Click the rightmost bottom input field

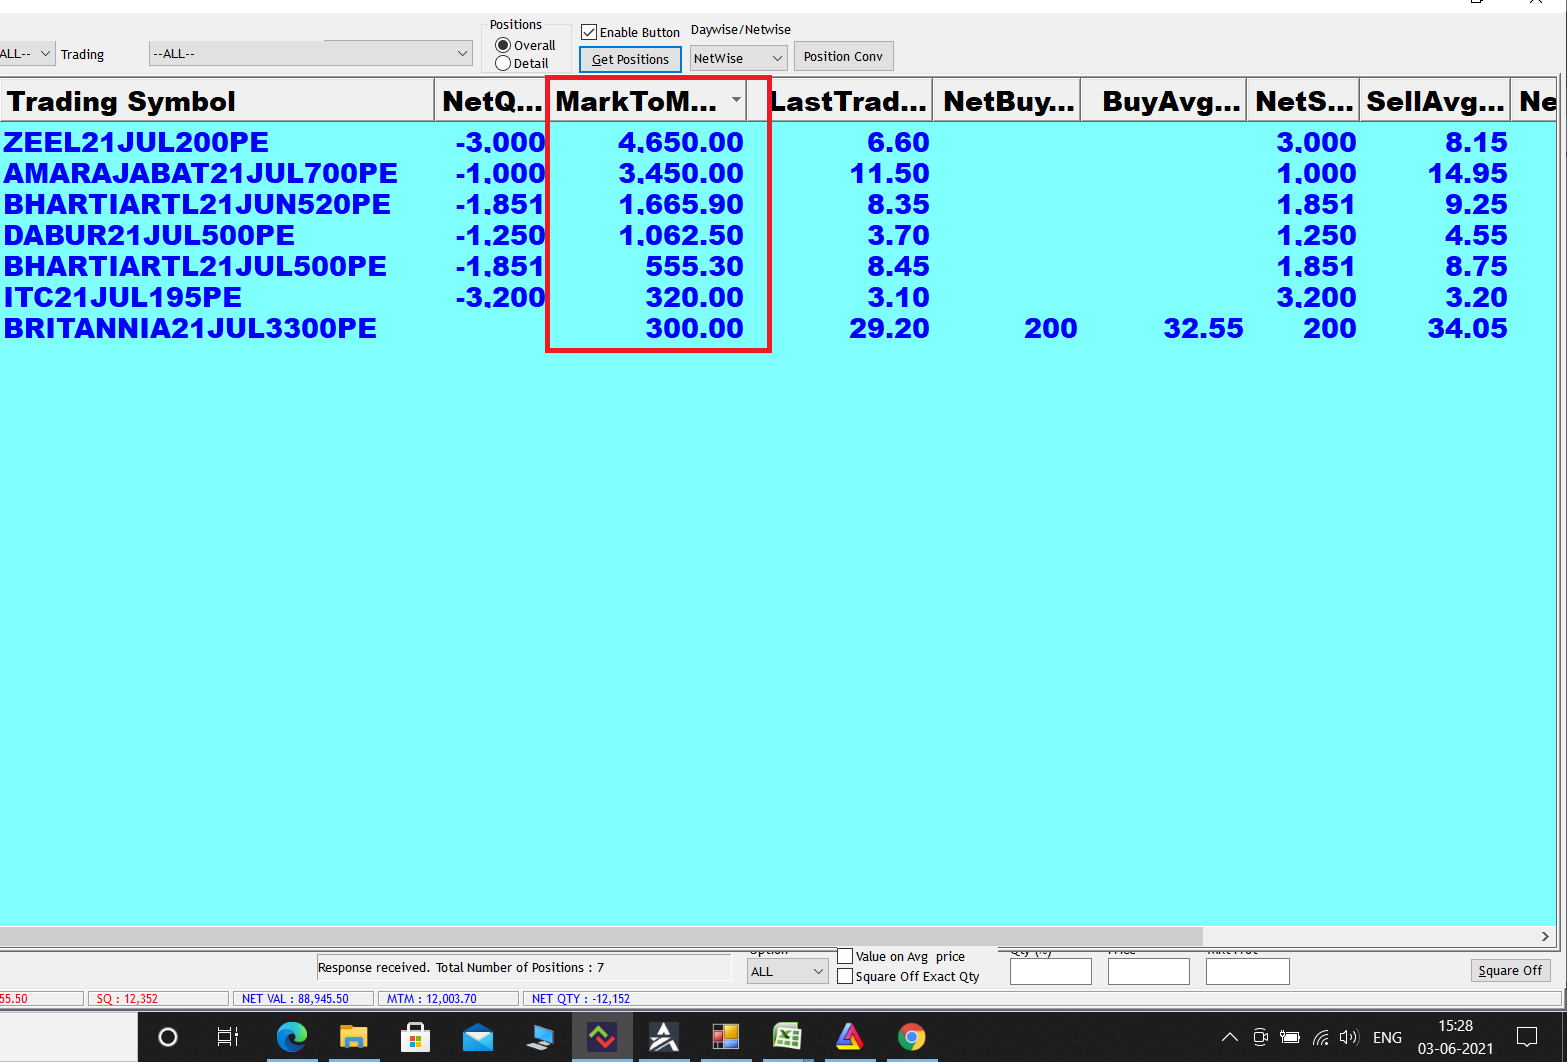pyautogui.click(x=1247, y=971)
